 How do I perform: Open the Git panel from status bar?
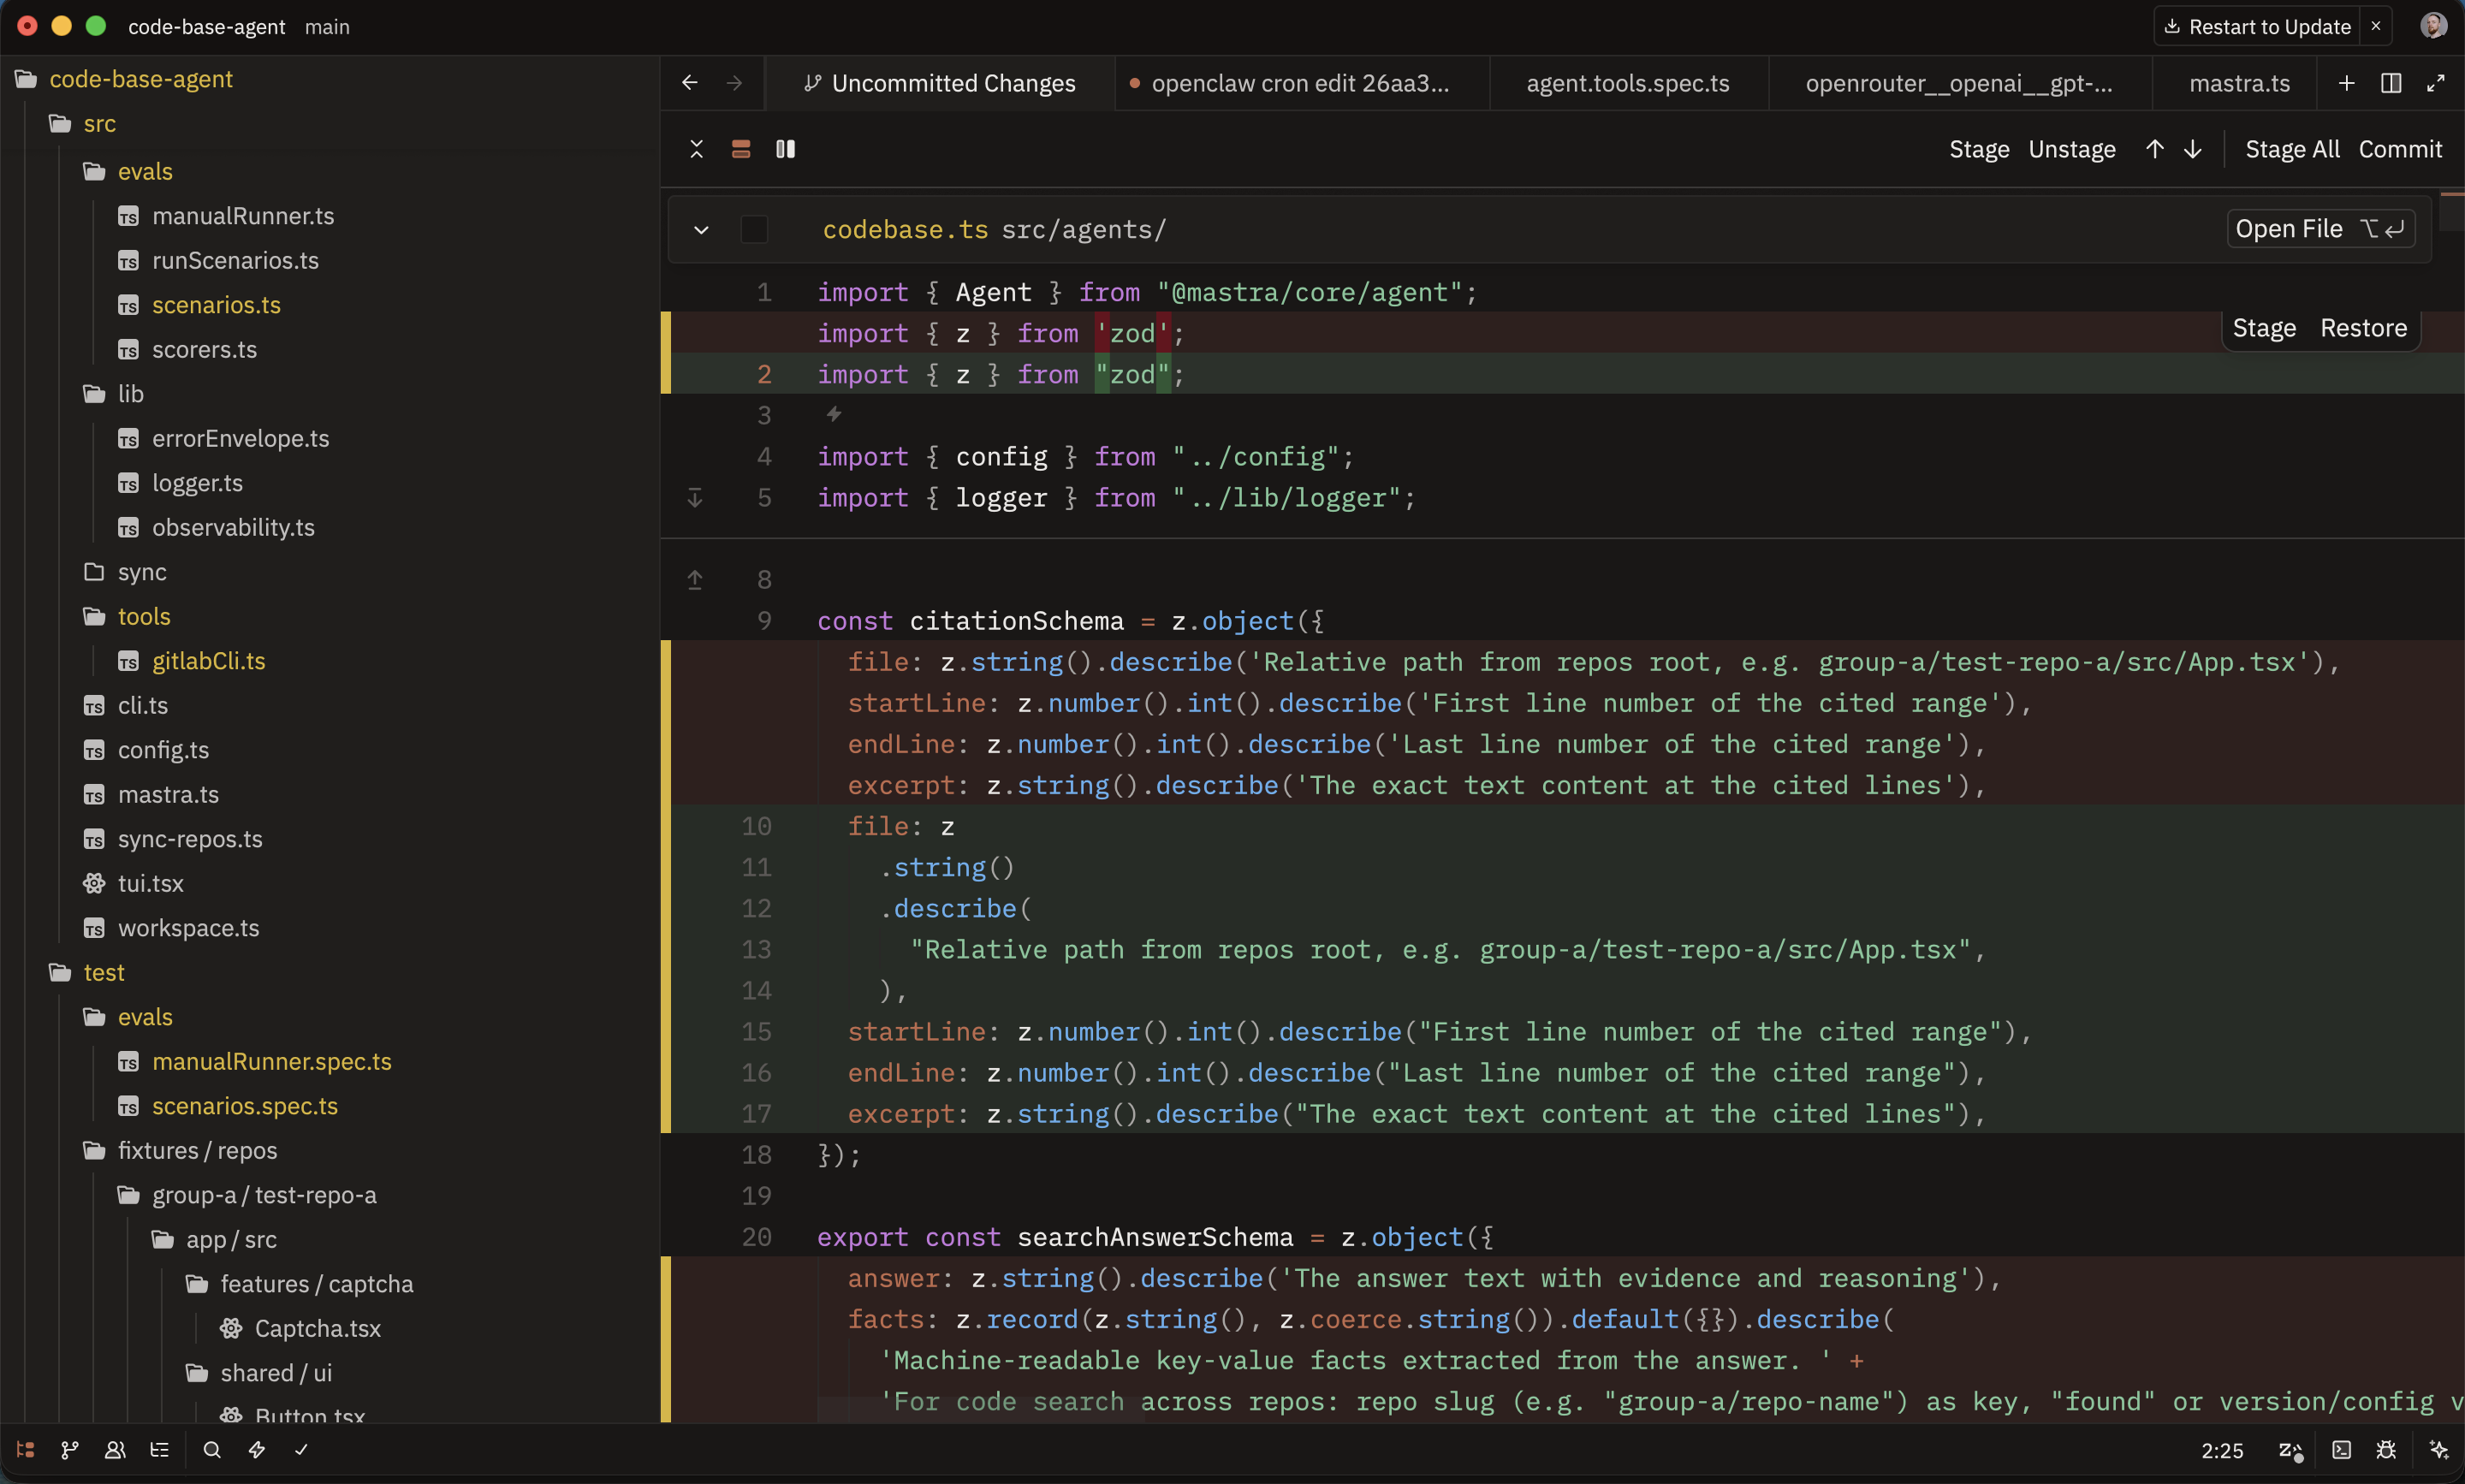coord(70,1450)
